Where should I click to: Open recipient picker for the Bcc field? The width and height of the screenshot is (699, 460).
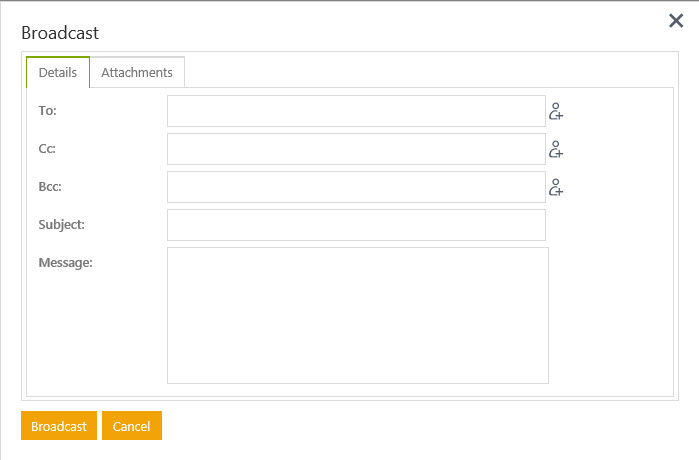point(556,187)
